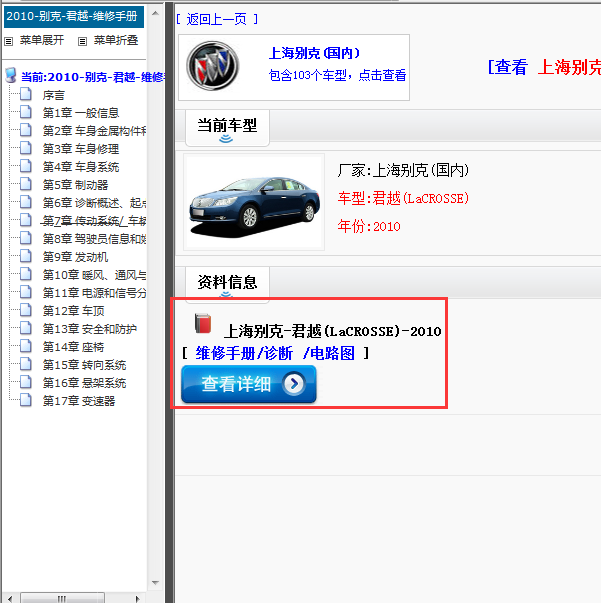
Task: Go back via 返回上一页 link
Action: tap(217, 19)
